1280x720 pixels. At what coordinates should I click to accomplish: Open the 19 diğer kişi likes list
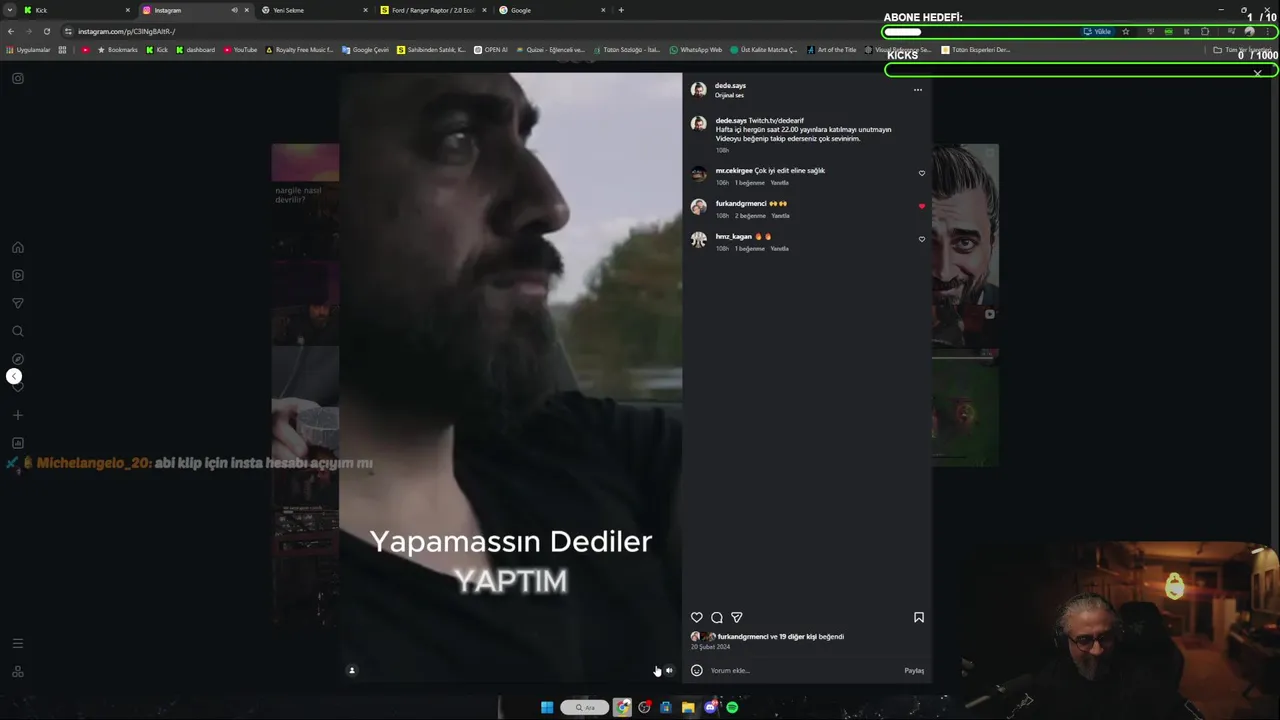point(798,636)
